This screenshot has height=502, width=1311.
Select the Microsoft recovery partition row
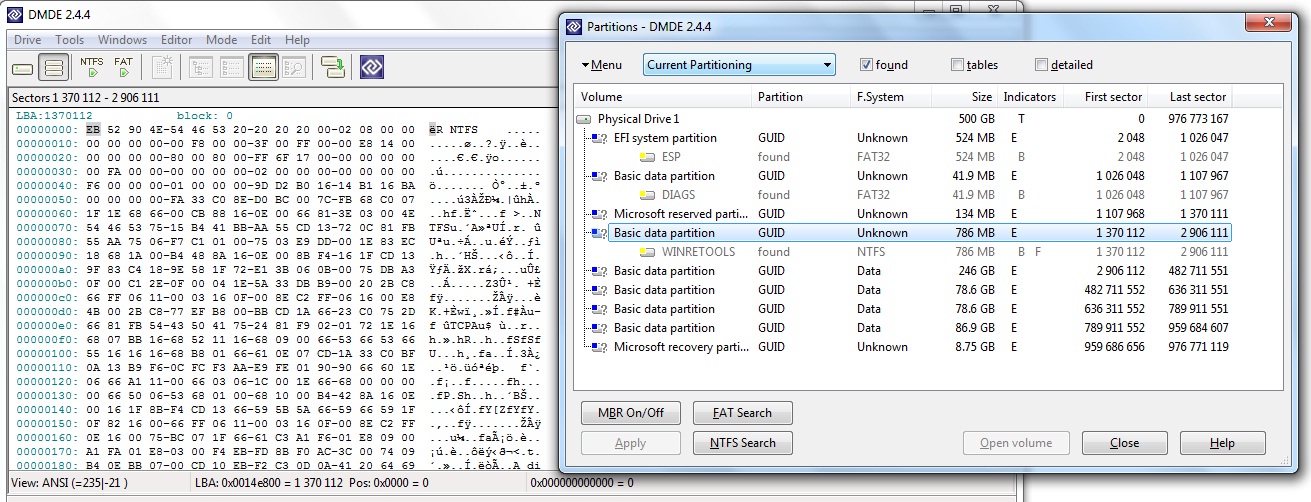(904, 347)
